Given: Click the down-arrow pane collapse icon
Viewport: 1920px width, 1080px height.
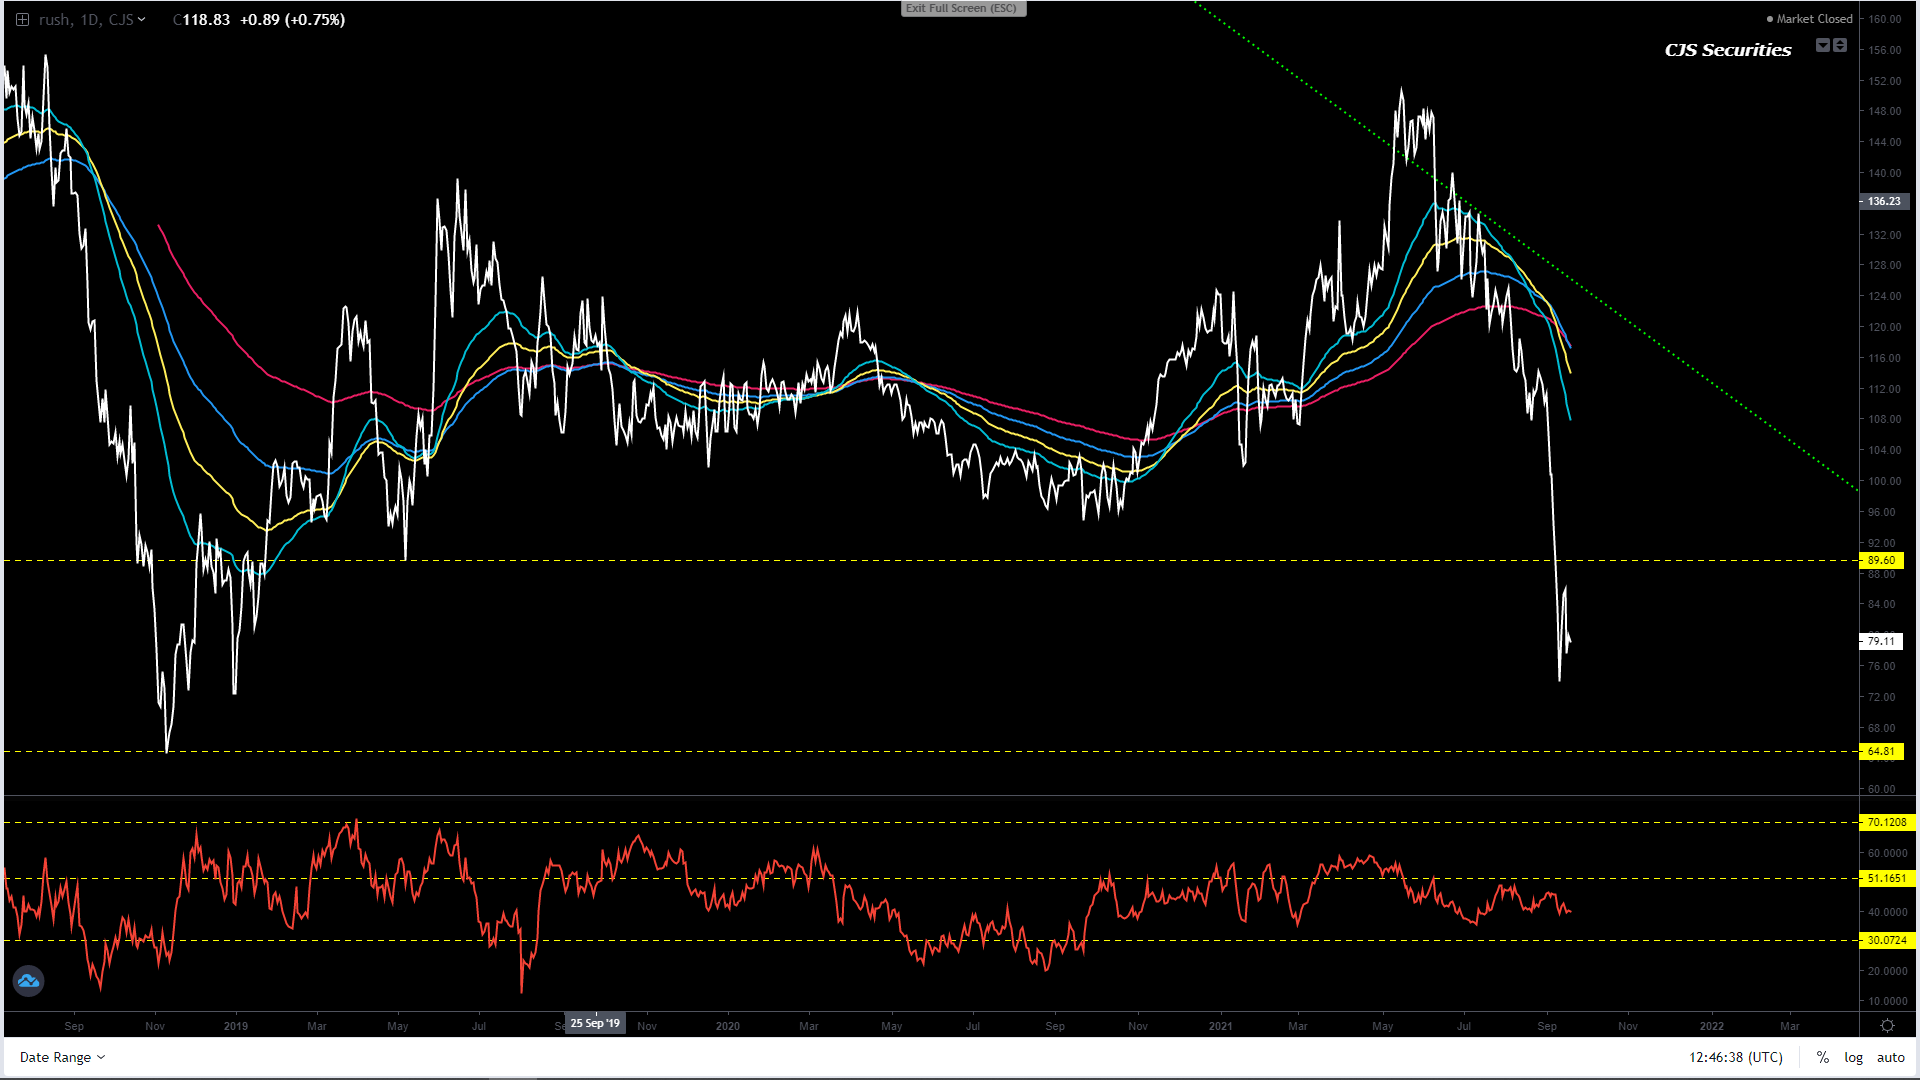Looking at the screenshot, I should click(x=1823, y=45).
